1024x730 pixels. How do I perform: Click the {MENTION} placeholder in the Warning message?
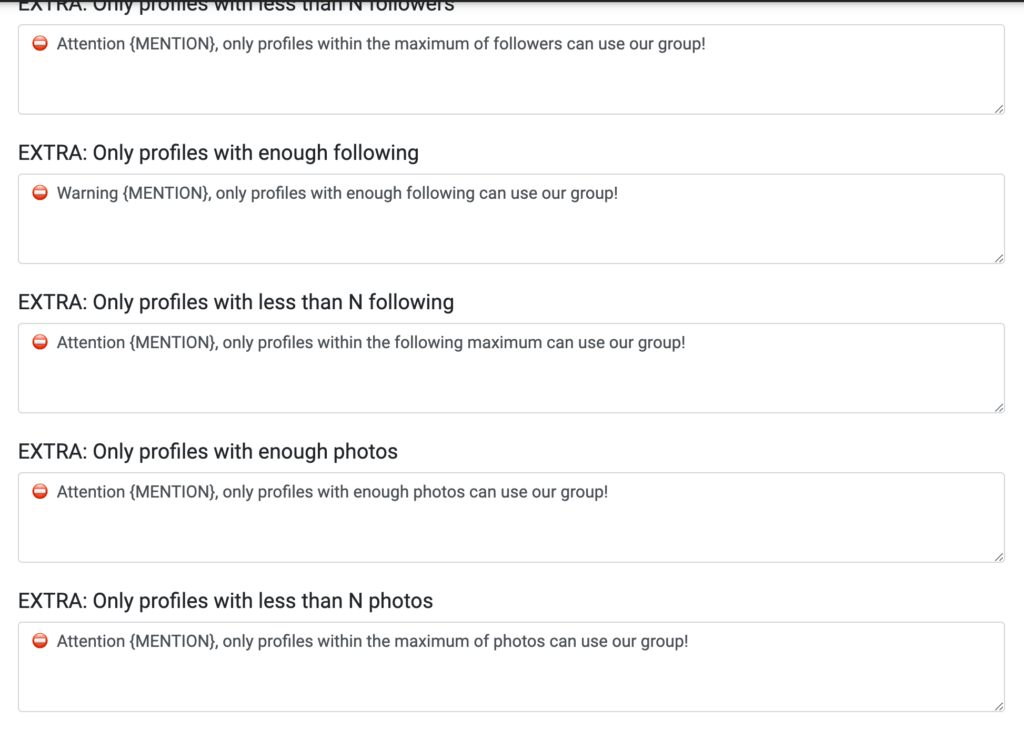[166, 193]
